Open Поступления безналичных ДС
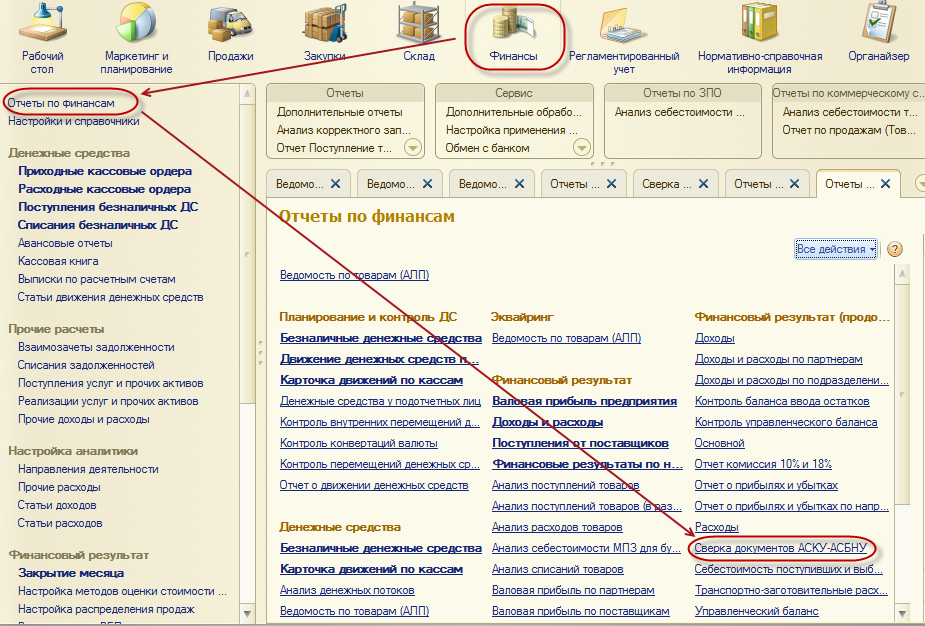Screen dimensions: 925x626 [108, 207]
